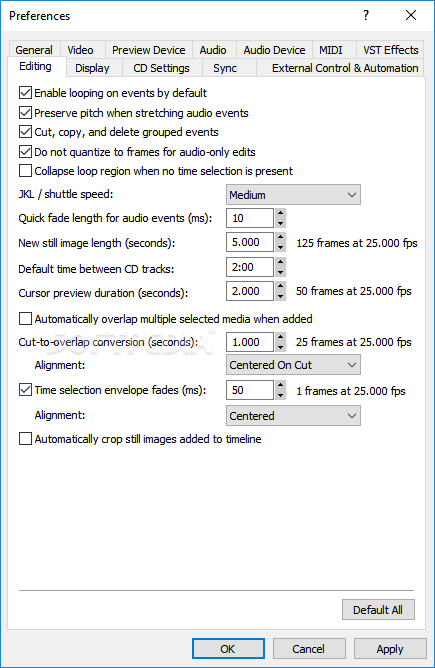
Task: Switch to the Display tab
Action: point(92,68)
